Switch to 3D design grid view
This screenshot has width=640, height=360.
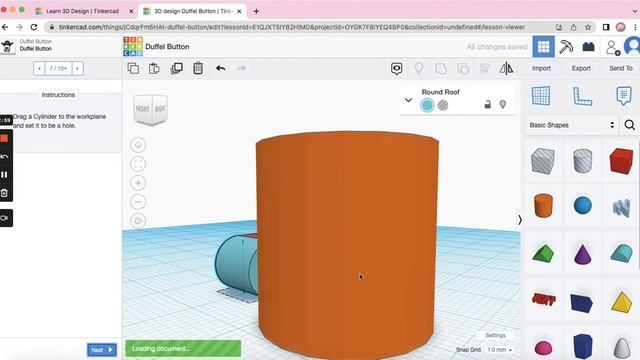click(543, 47)
